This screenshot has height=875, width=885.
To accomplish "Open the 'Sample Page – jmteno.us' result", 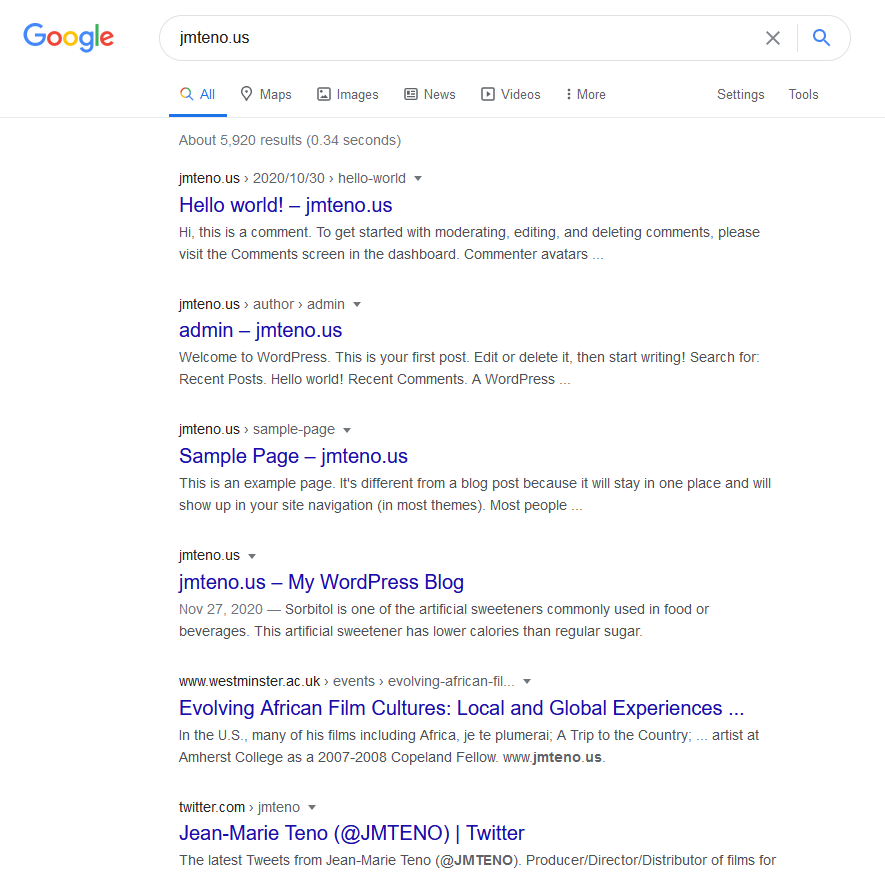I will click(293, 456).
